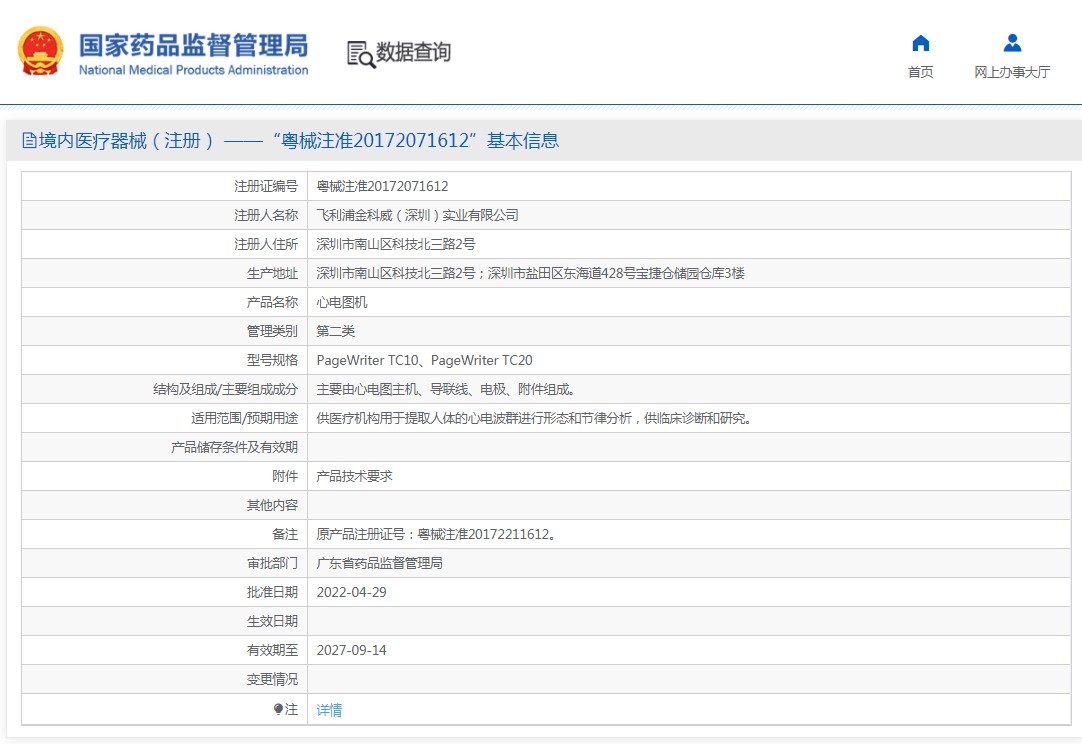Click the document icon beside 境内医疗器械
Image resolution: width=1082 pixels, height=744 pixels.
pyautogui.click(x=29, y=141)
